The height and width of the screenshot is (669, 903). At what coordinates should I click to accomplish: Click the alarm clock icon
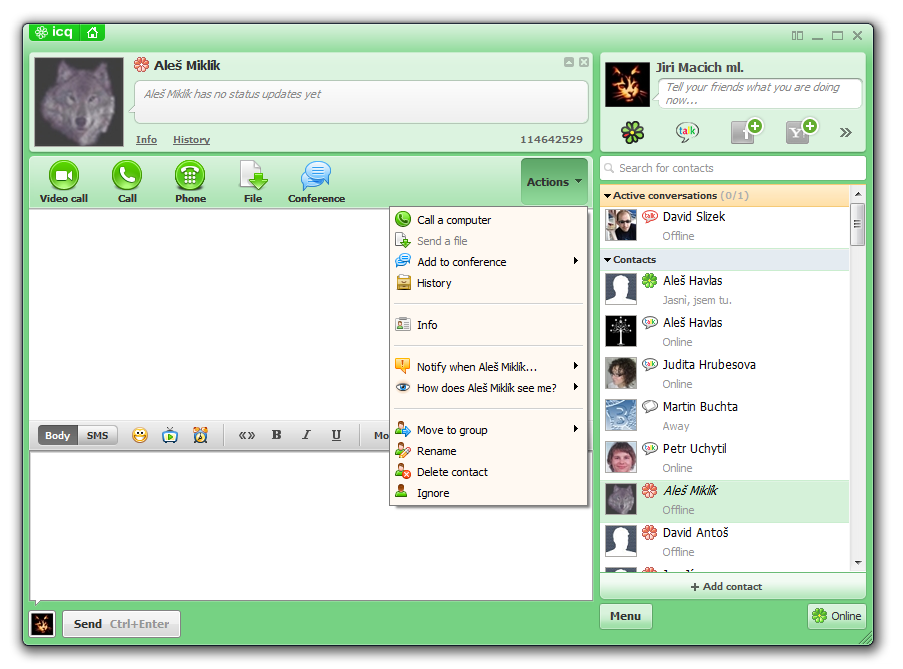pyautogui.click(x=200, y=435)
